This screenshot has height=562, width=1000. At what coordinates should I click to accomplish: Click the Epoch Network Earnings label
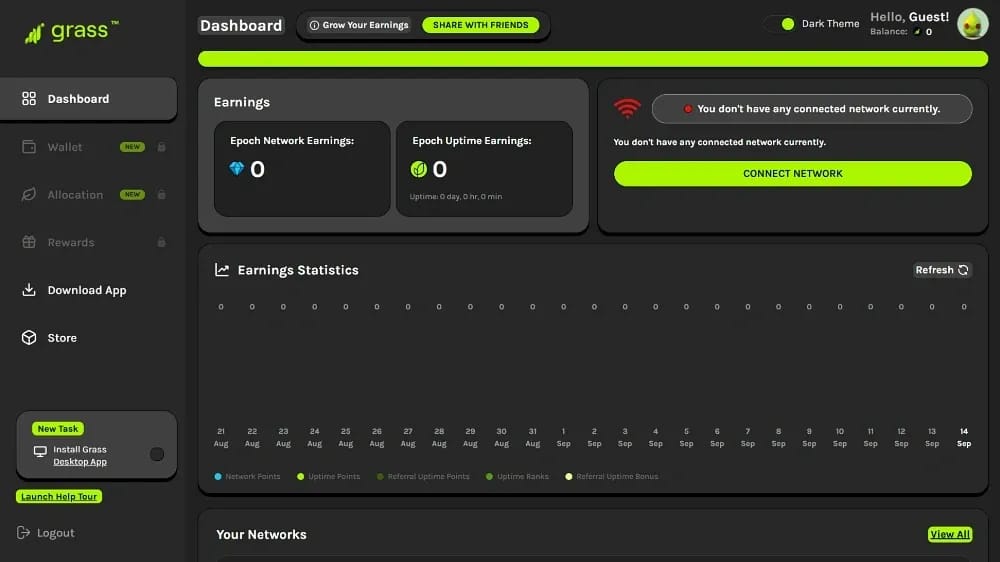point(292,140)
